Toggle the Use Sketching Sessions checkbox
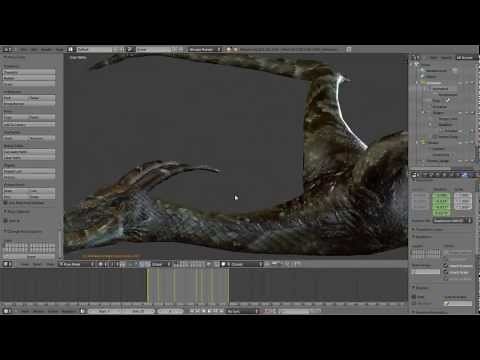Viewport: 480px width, 360px height. (6, 203)
